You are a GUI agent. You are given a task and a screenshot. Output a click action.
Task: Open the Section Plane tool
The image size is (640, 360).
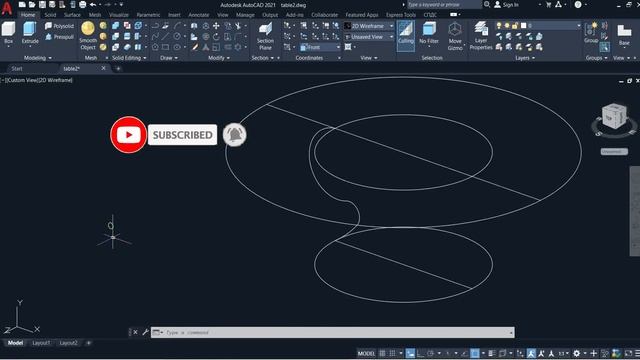(265, 36)
